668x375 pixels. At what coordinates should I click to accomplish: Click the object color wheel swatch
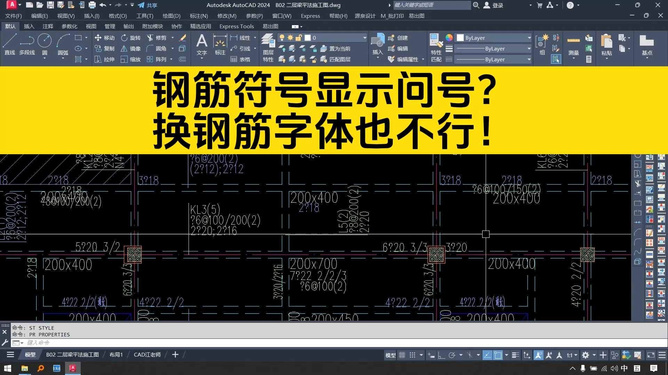[449, 38]
